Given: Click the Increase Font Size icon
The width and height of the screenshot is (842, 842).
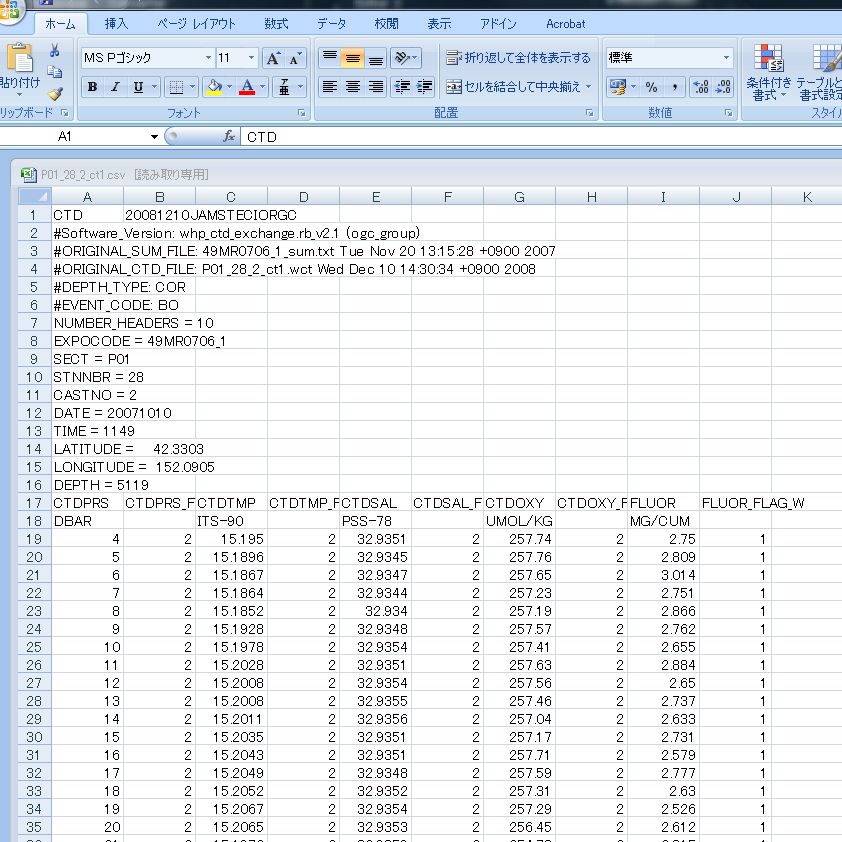Looking at the screenshot, I should [x=273, y=58].
